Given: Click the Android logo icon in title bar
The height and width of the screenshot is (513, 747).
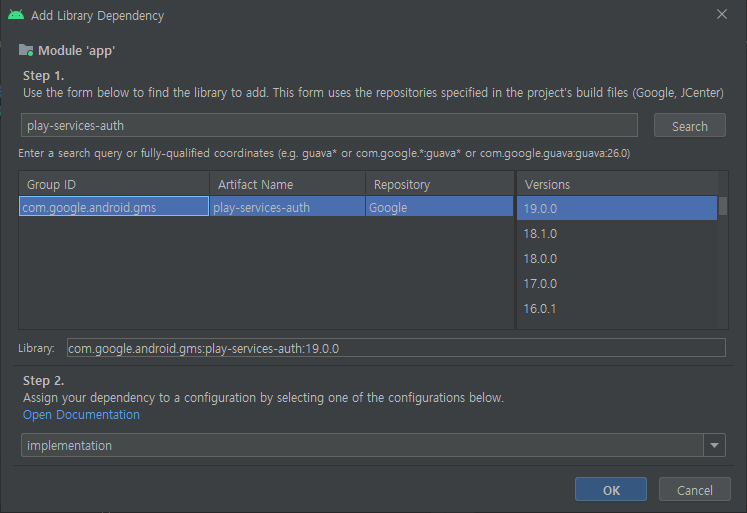Looking at the screenshot, I should 16,15.
